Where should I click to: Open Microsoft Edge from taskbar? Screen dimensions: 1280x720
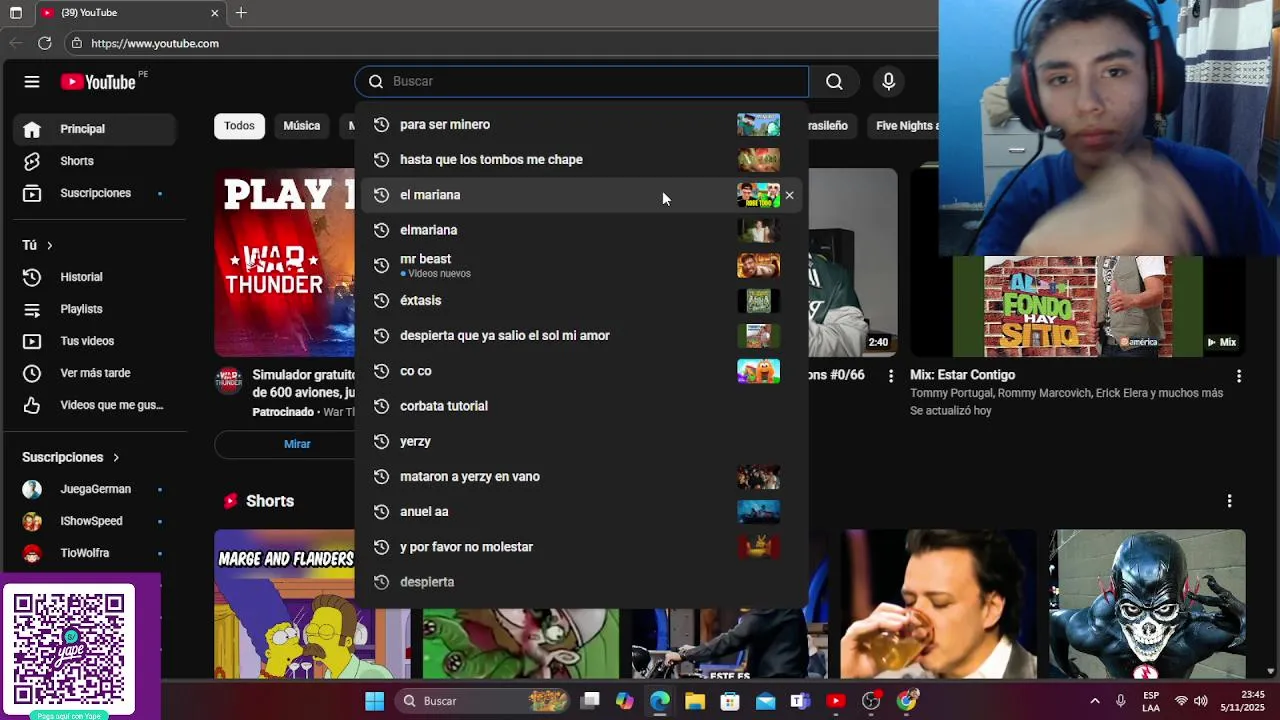pos(660,701)
